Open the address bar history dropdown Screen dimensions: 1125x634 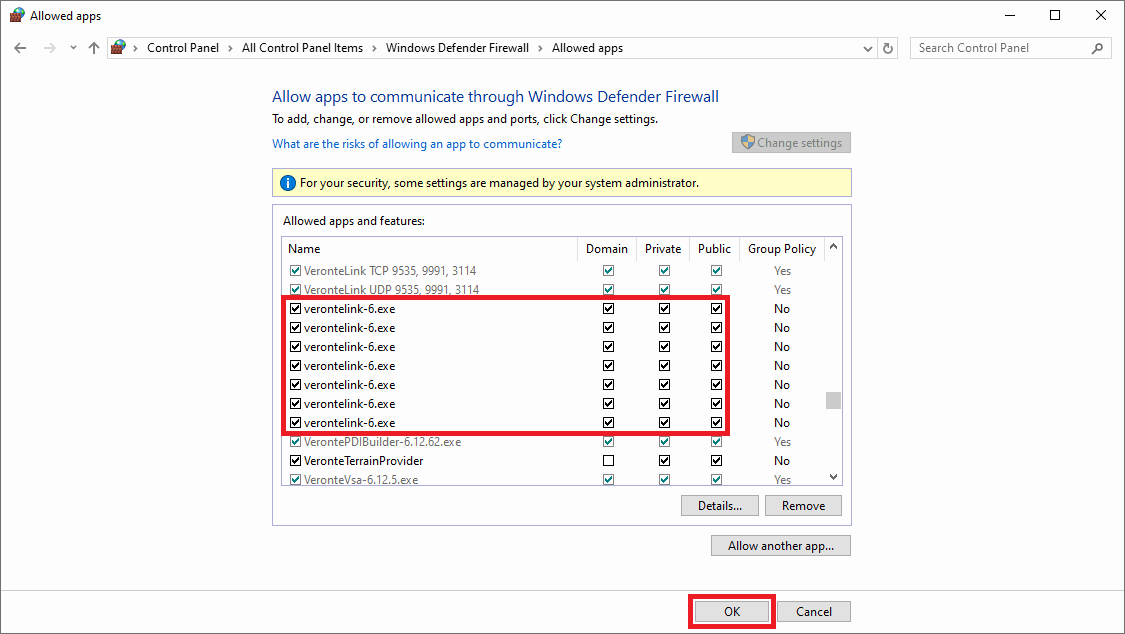[867, 48]
